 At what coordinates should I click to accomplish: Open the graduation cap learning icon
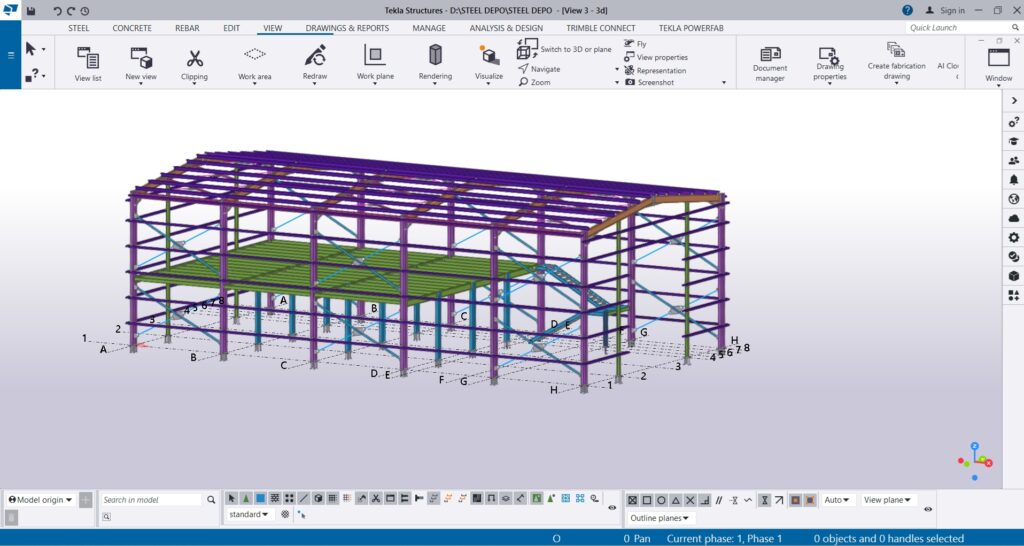click(1014, 141)
